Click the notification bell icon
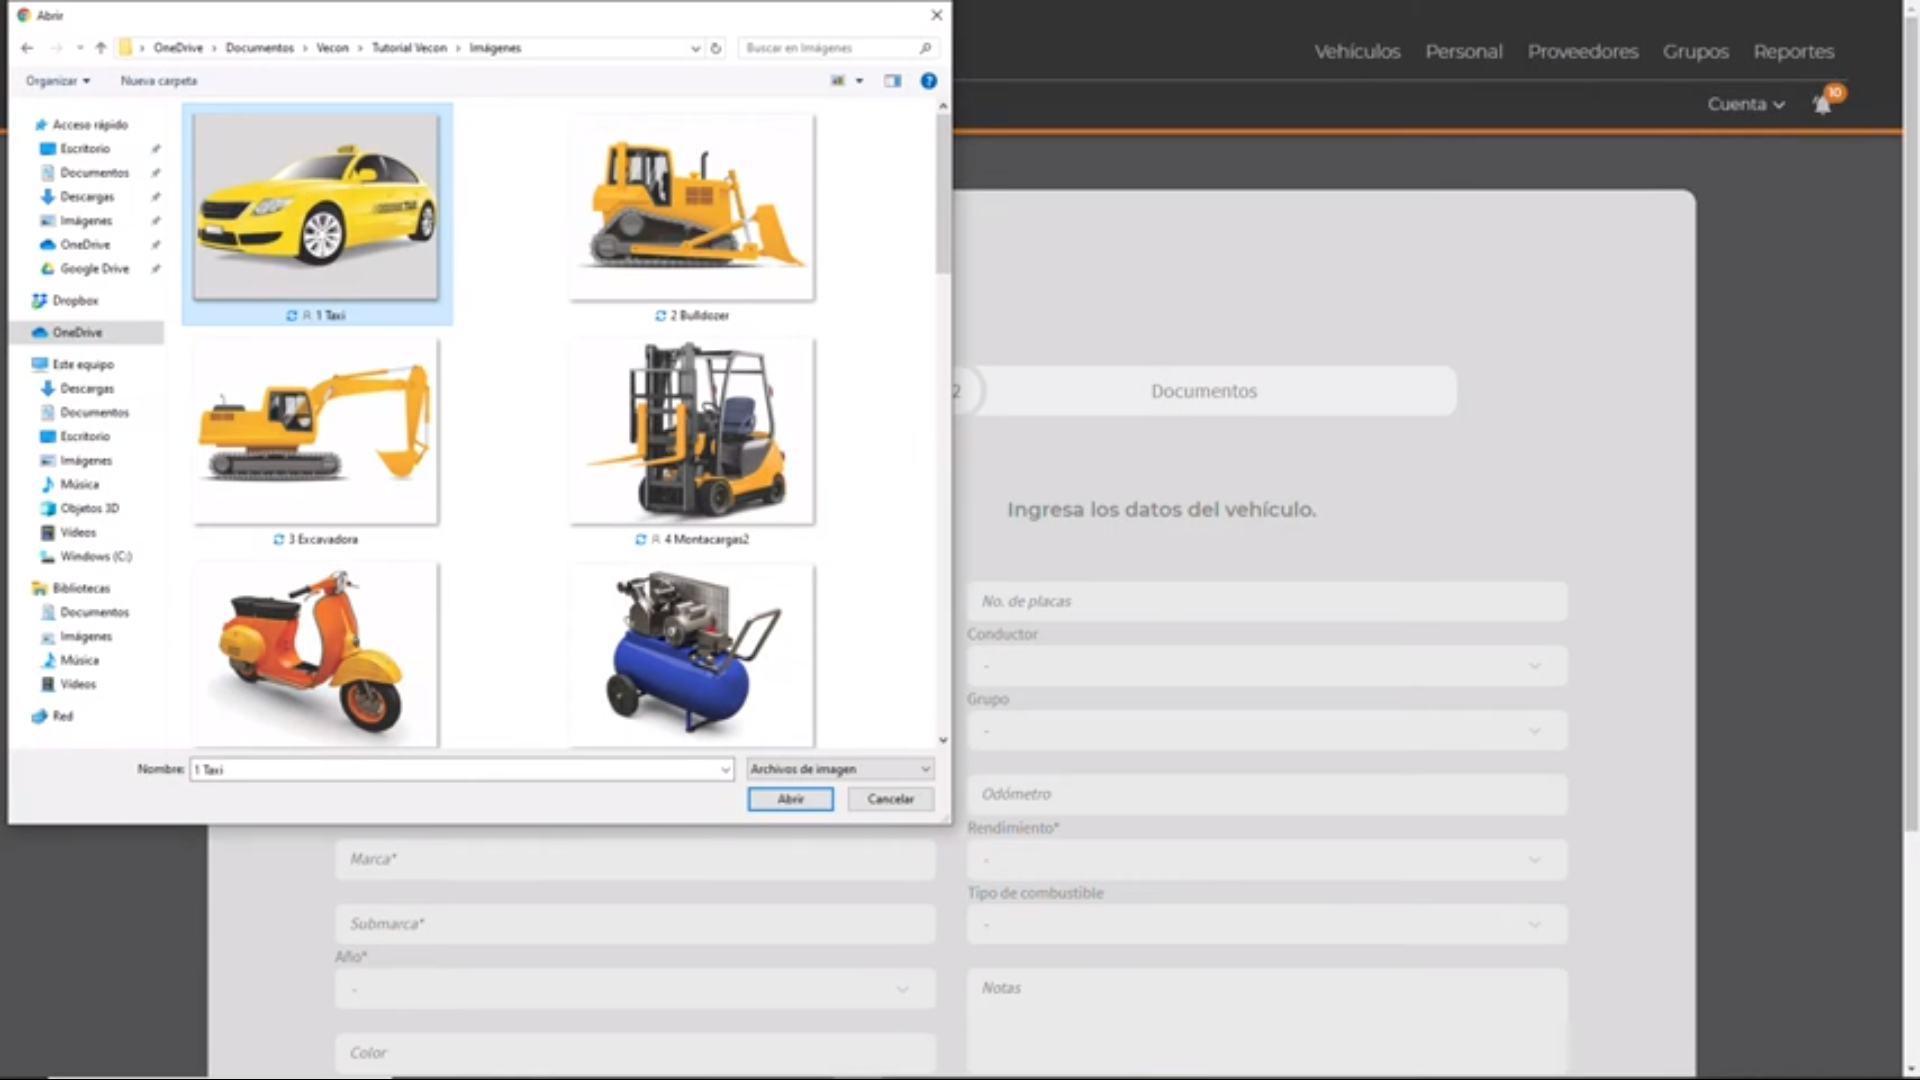 (1822, 104)
